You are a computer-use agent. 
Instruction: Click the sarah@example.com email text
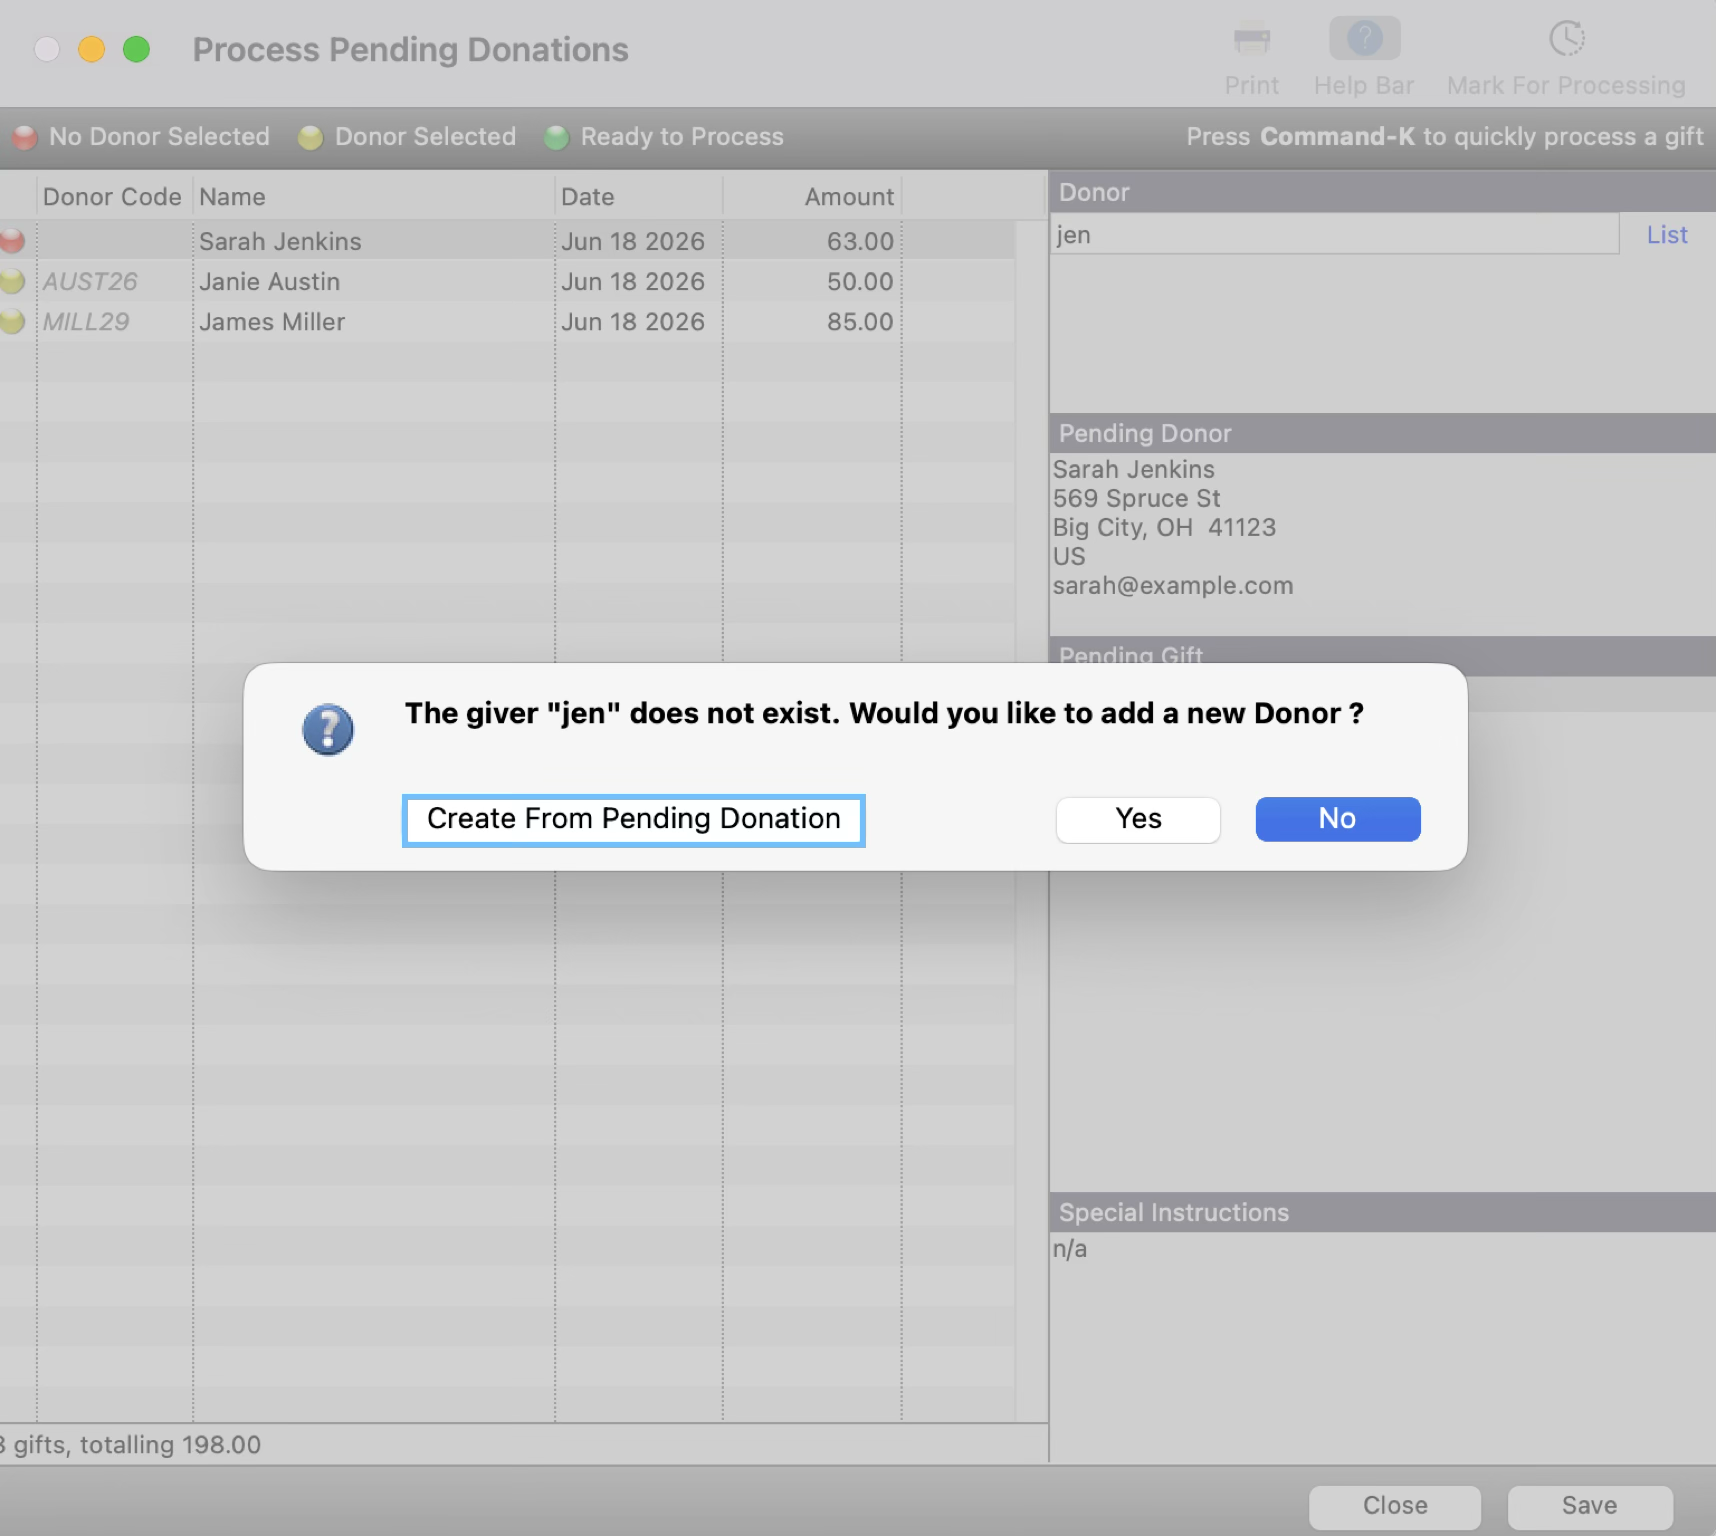(x=1173, y=585)
